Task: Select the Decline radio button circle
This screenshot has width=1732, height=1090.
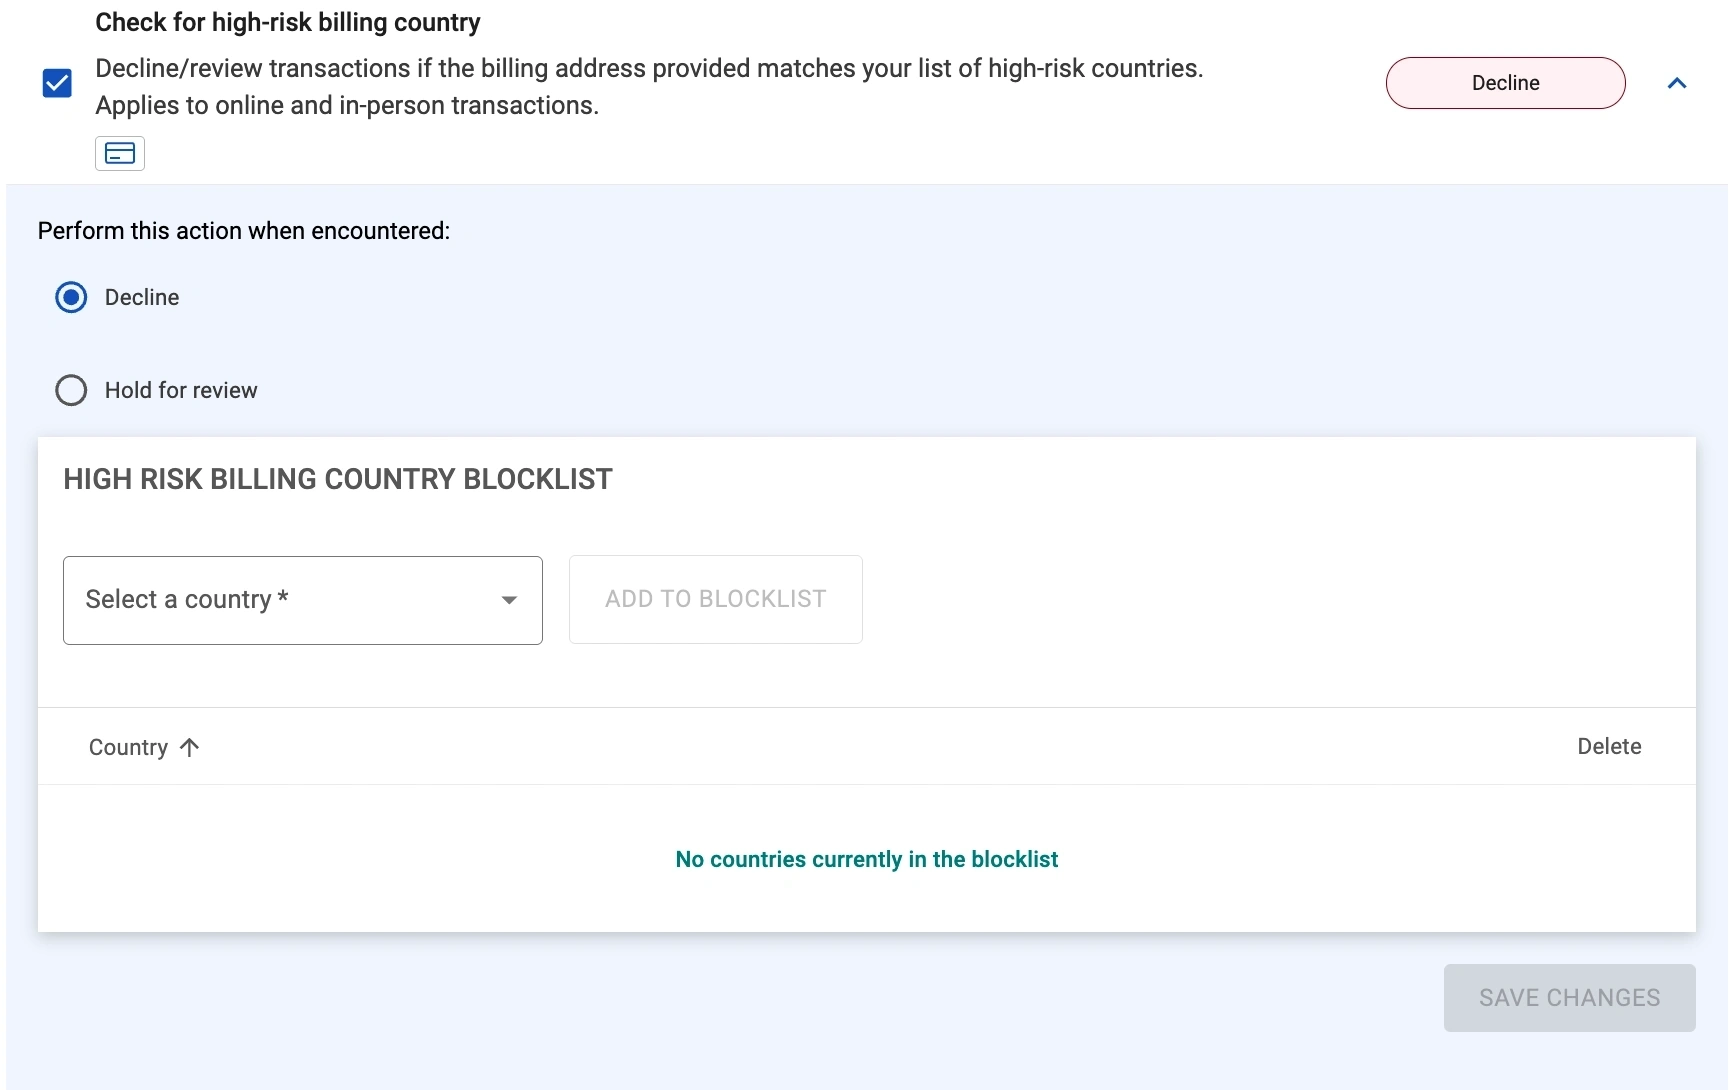Action: pyautogui.click(x=71, y=298)
